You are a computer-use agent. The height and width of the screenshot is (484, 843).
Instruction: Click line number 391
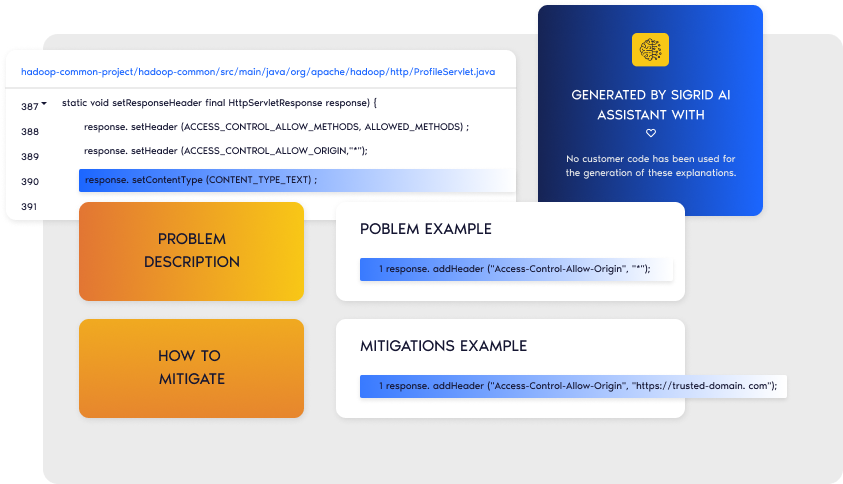click(x=29, y=207)
